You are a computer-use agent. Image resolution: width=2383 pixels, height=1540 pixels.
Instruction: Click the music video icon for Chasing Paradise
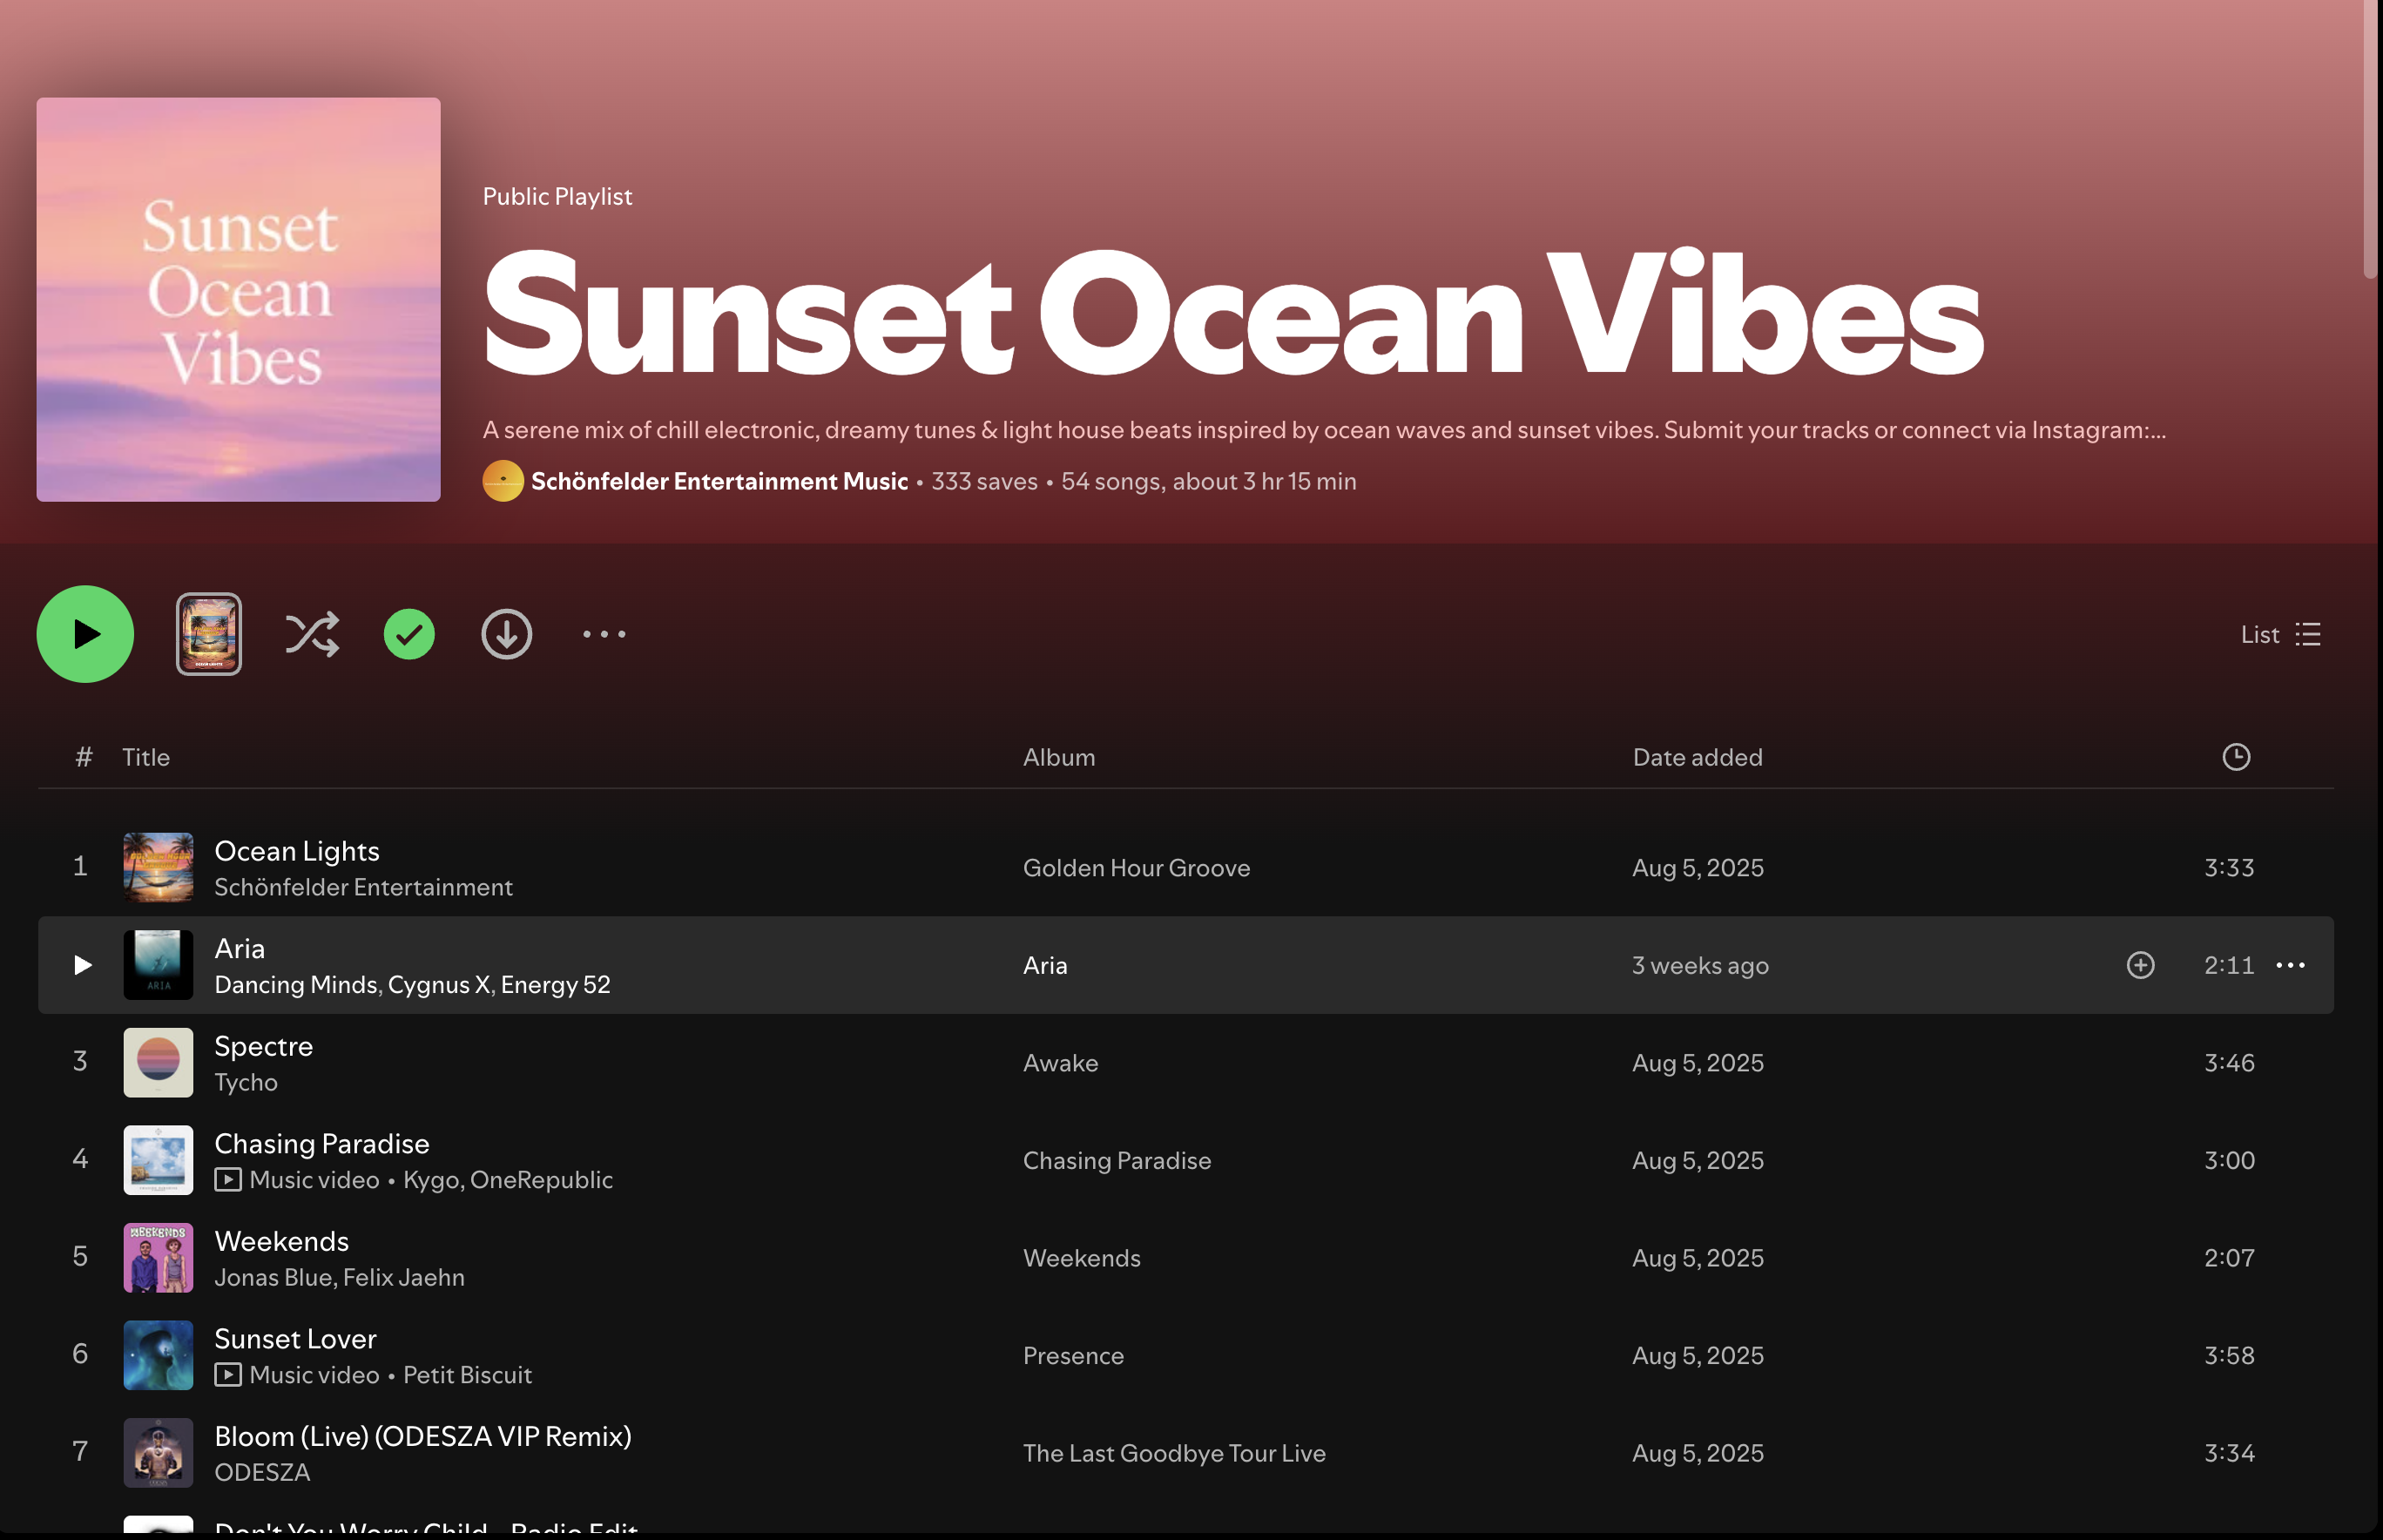[228, 1180]
